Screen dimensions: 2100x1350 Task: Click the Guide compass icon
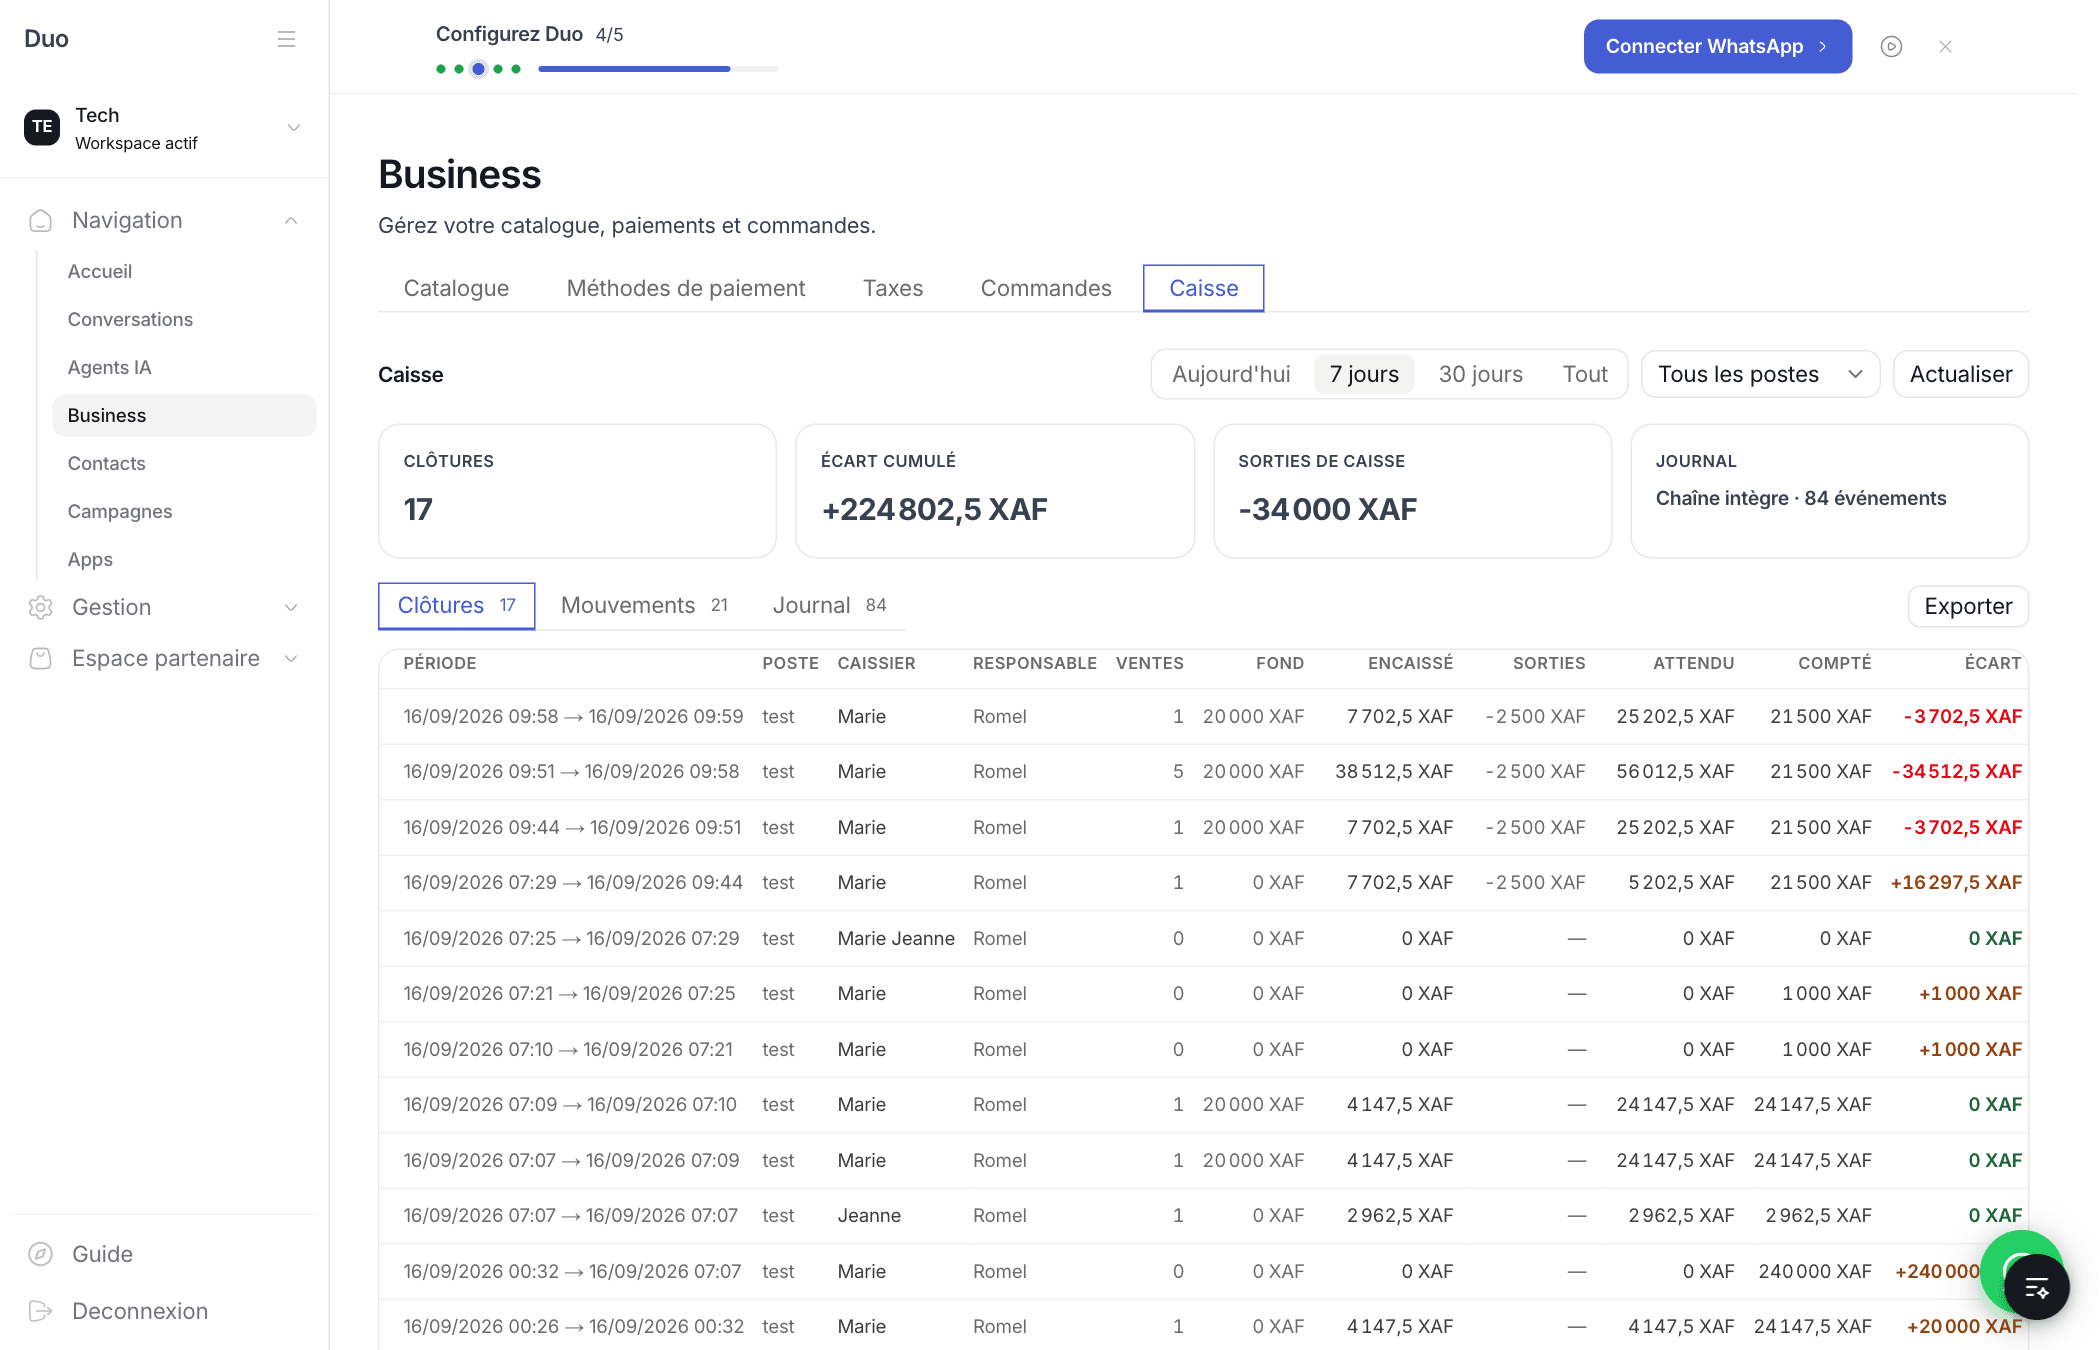coord(41,1254)
